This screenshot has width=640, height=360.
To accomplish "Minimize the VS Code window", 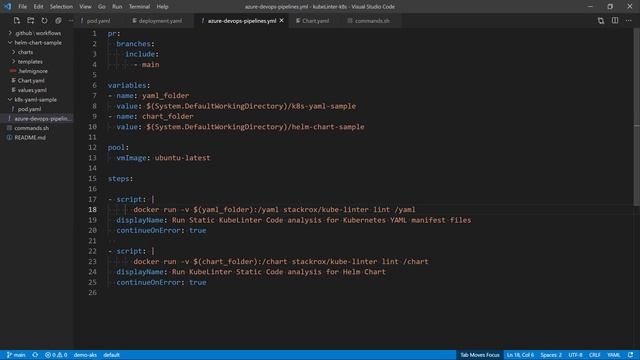I will coord(590,7).
